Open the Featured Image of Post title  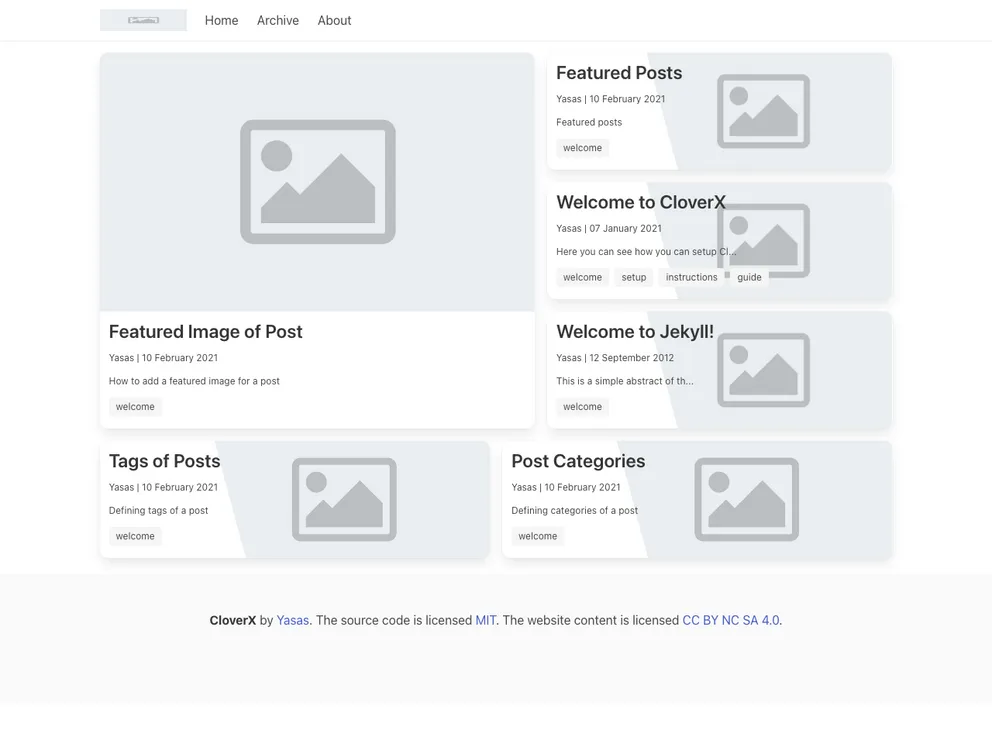click(x=205, y=332)
